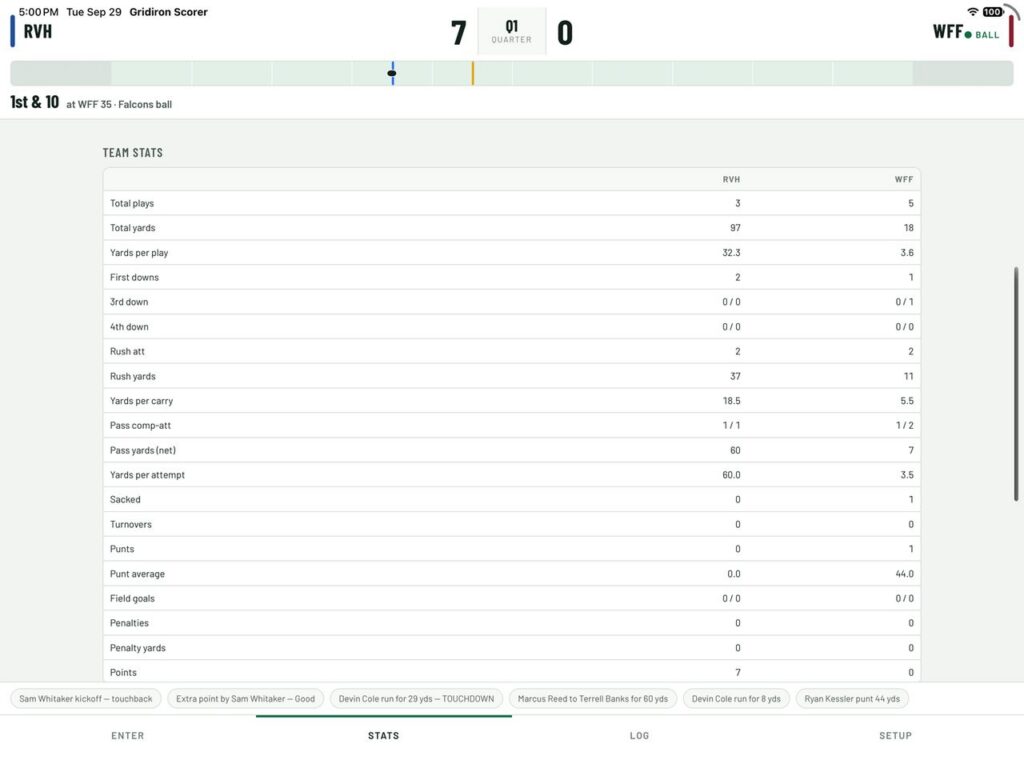The height and width of the screenshot is (768, 1024).
Task: Click the 'Rush yards' row label
Action: pyautogui.click(x=133, y=376)
